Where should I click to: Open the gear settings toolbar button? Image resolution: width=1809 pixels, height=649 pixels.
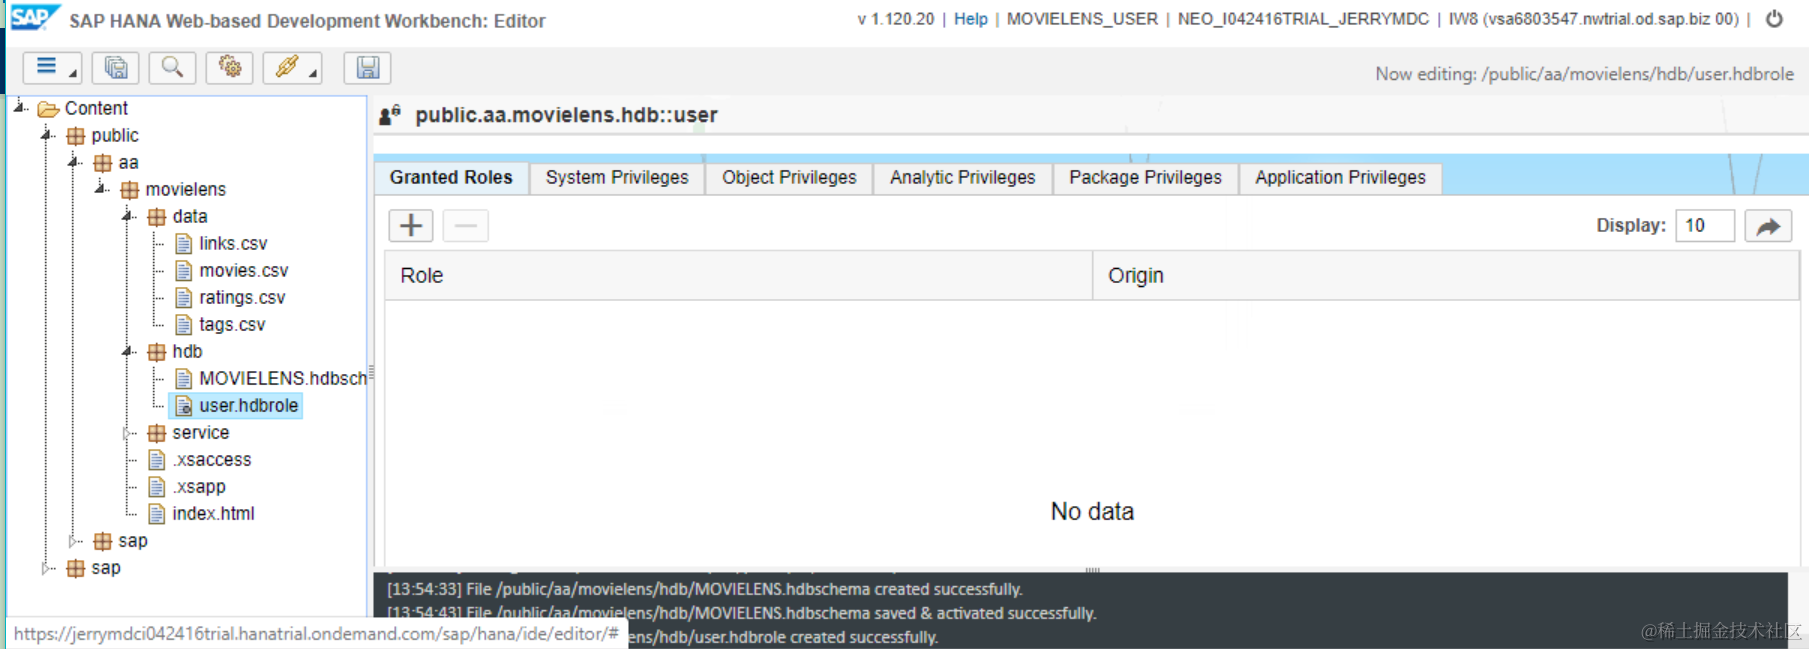pos(230,68)
